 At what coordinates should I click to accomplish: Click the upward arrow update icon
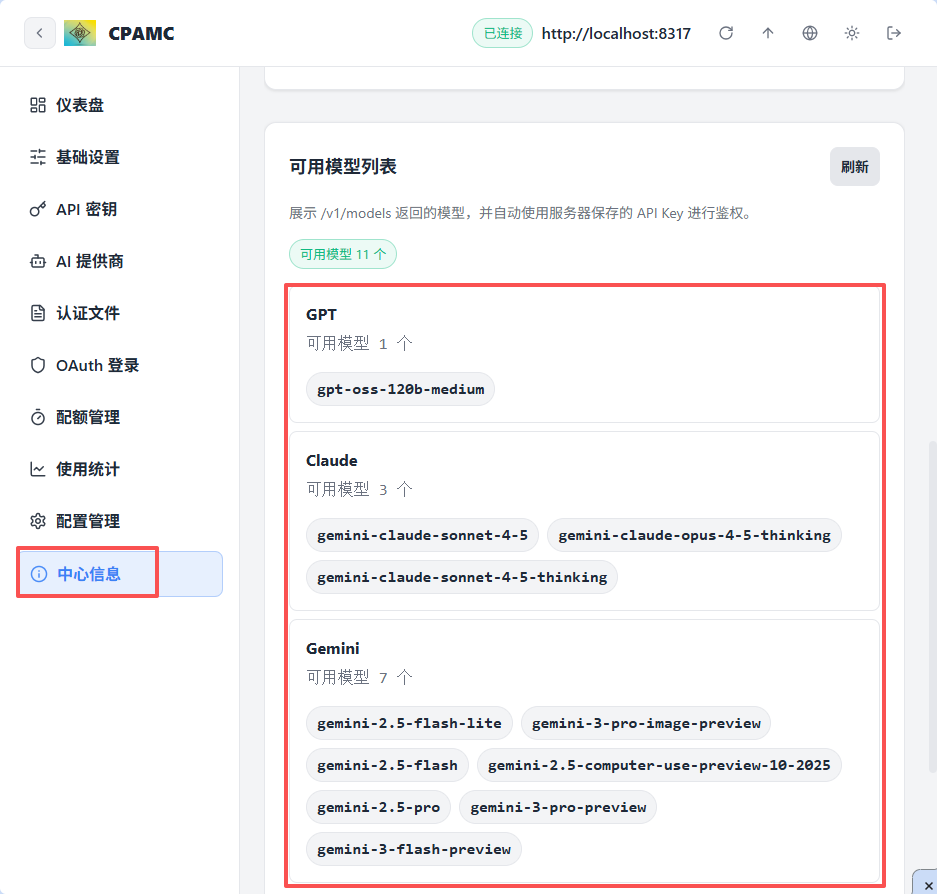[x=768, y=33]
